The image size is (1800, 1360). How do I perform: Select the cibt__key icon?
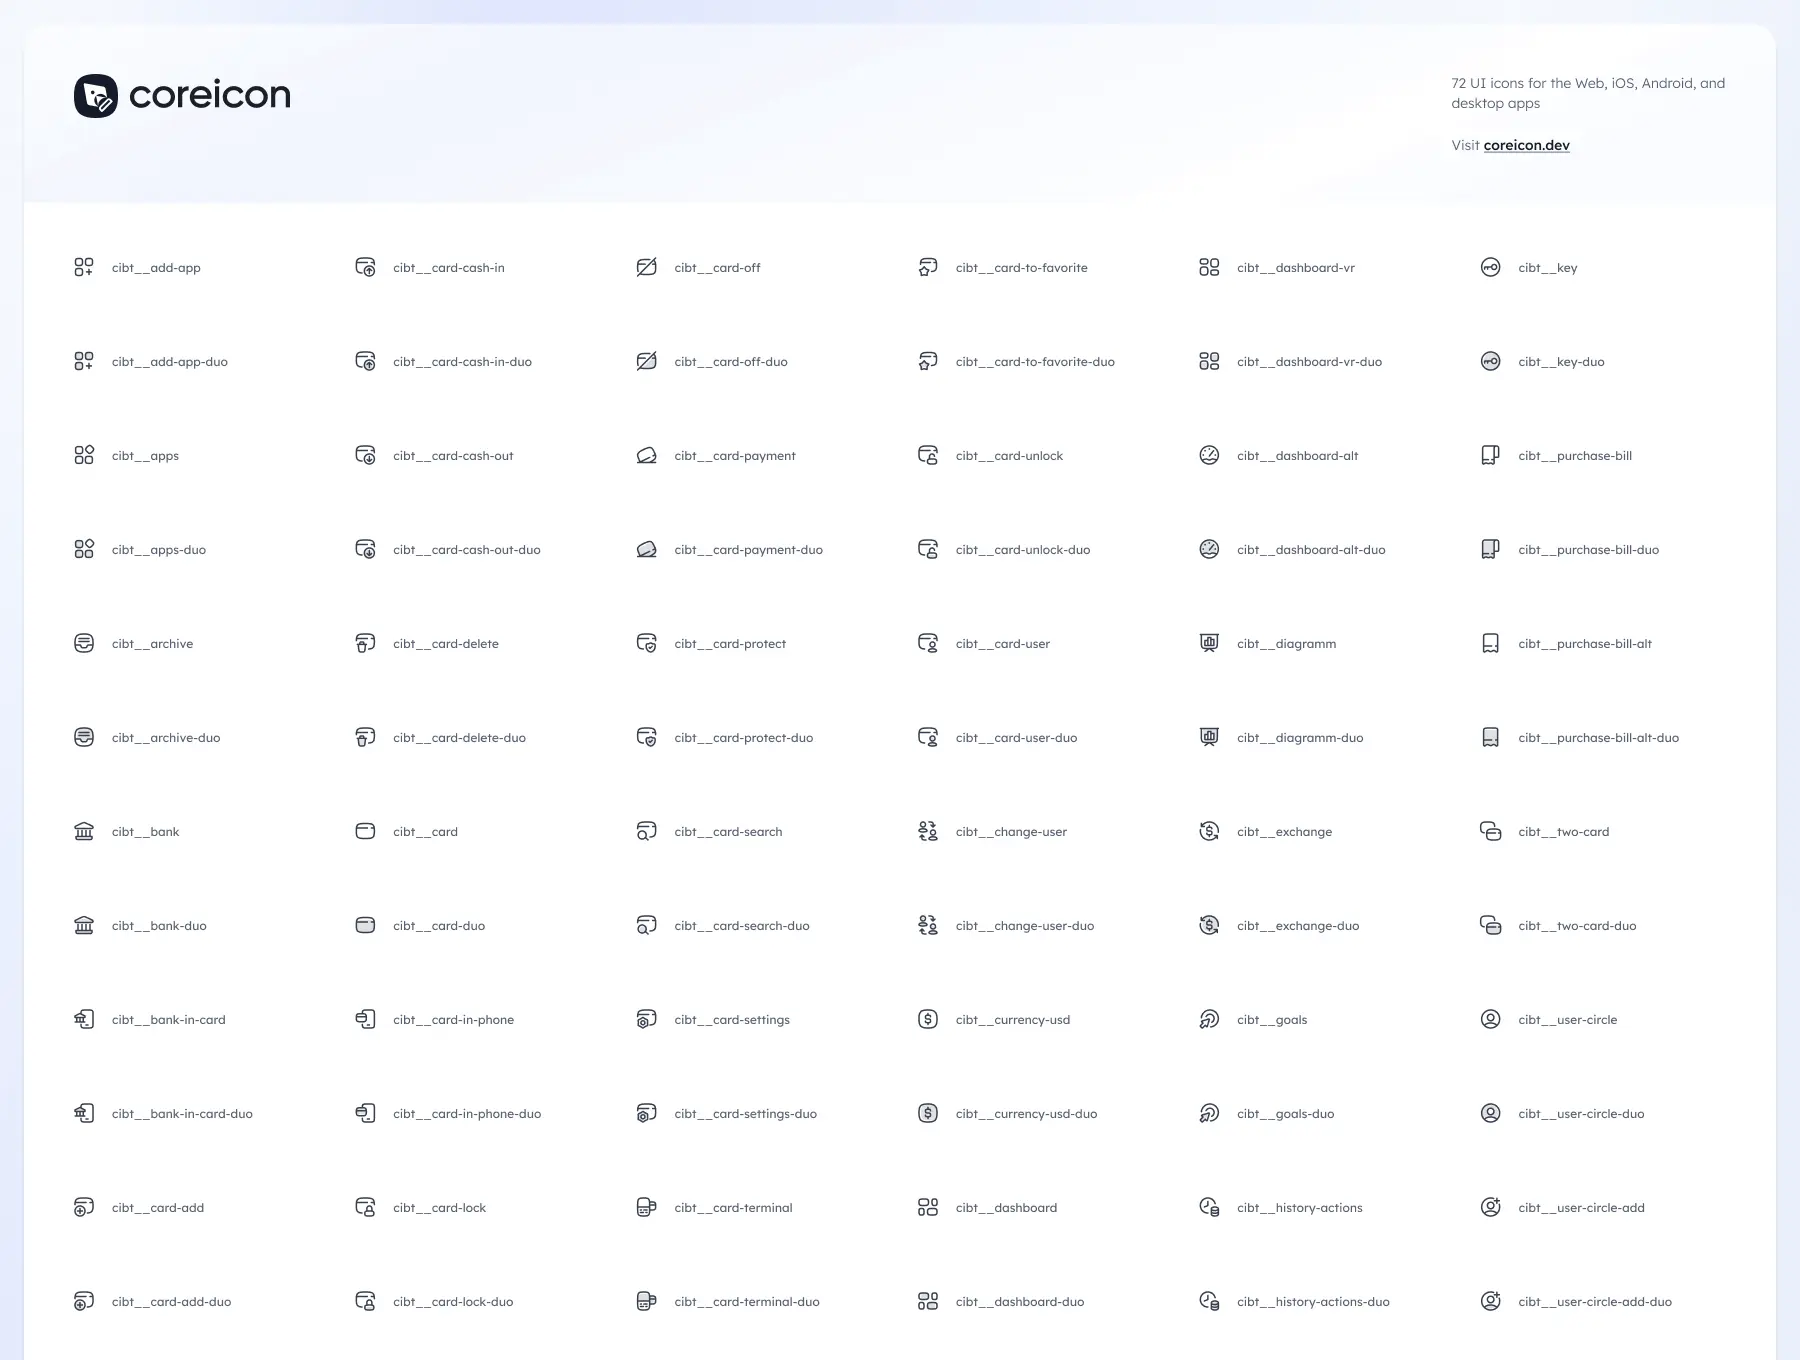coord(1490,267)
